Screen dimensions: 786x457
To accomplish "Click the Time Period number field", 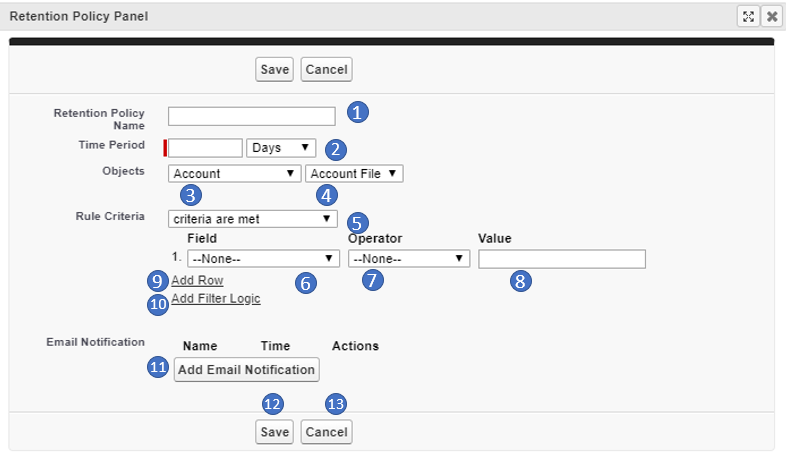I will (206, 148).
